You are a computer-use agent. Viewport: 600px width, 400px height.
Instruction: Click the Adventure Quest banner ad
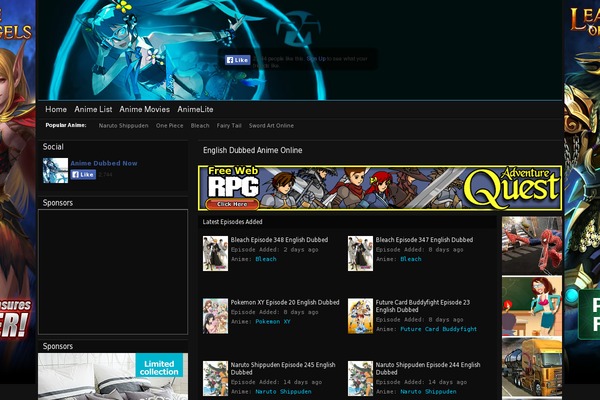[x=380, y=188]
